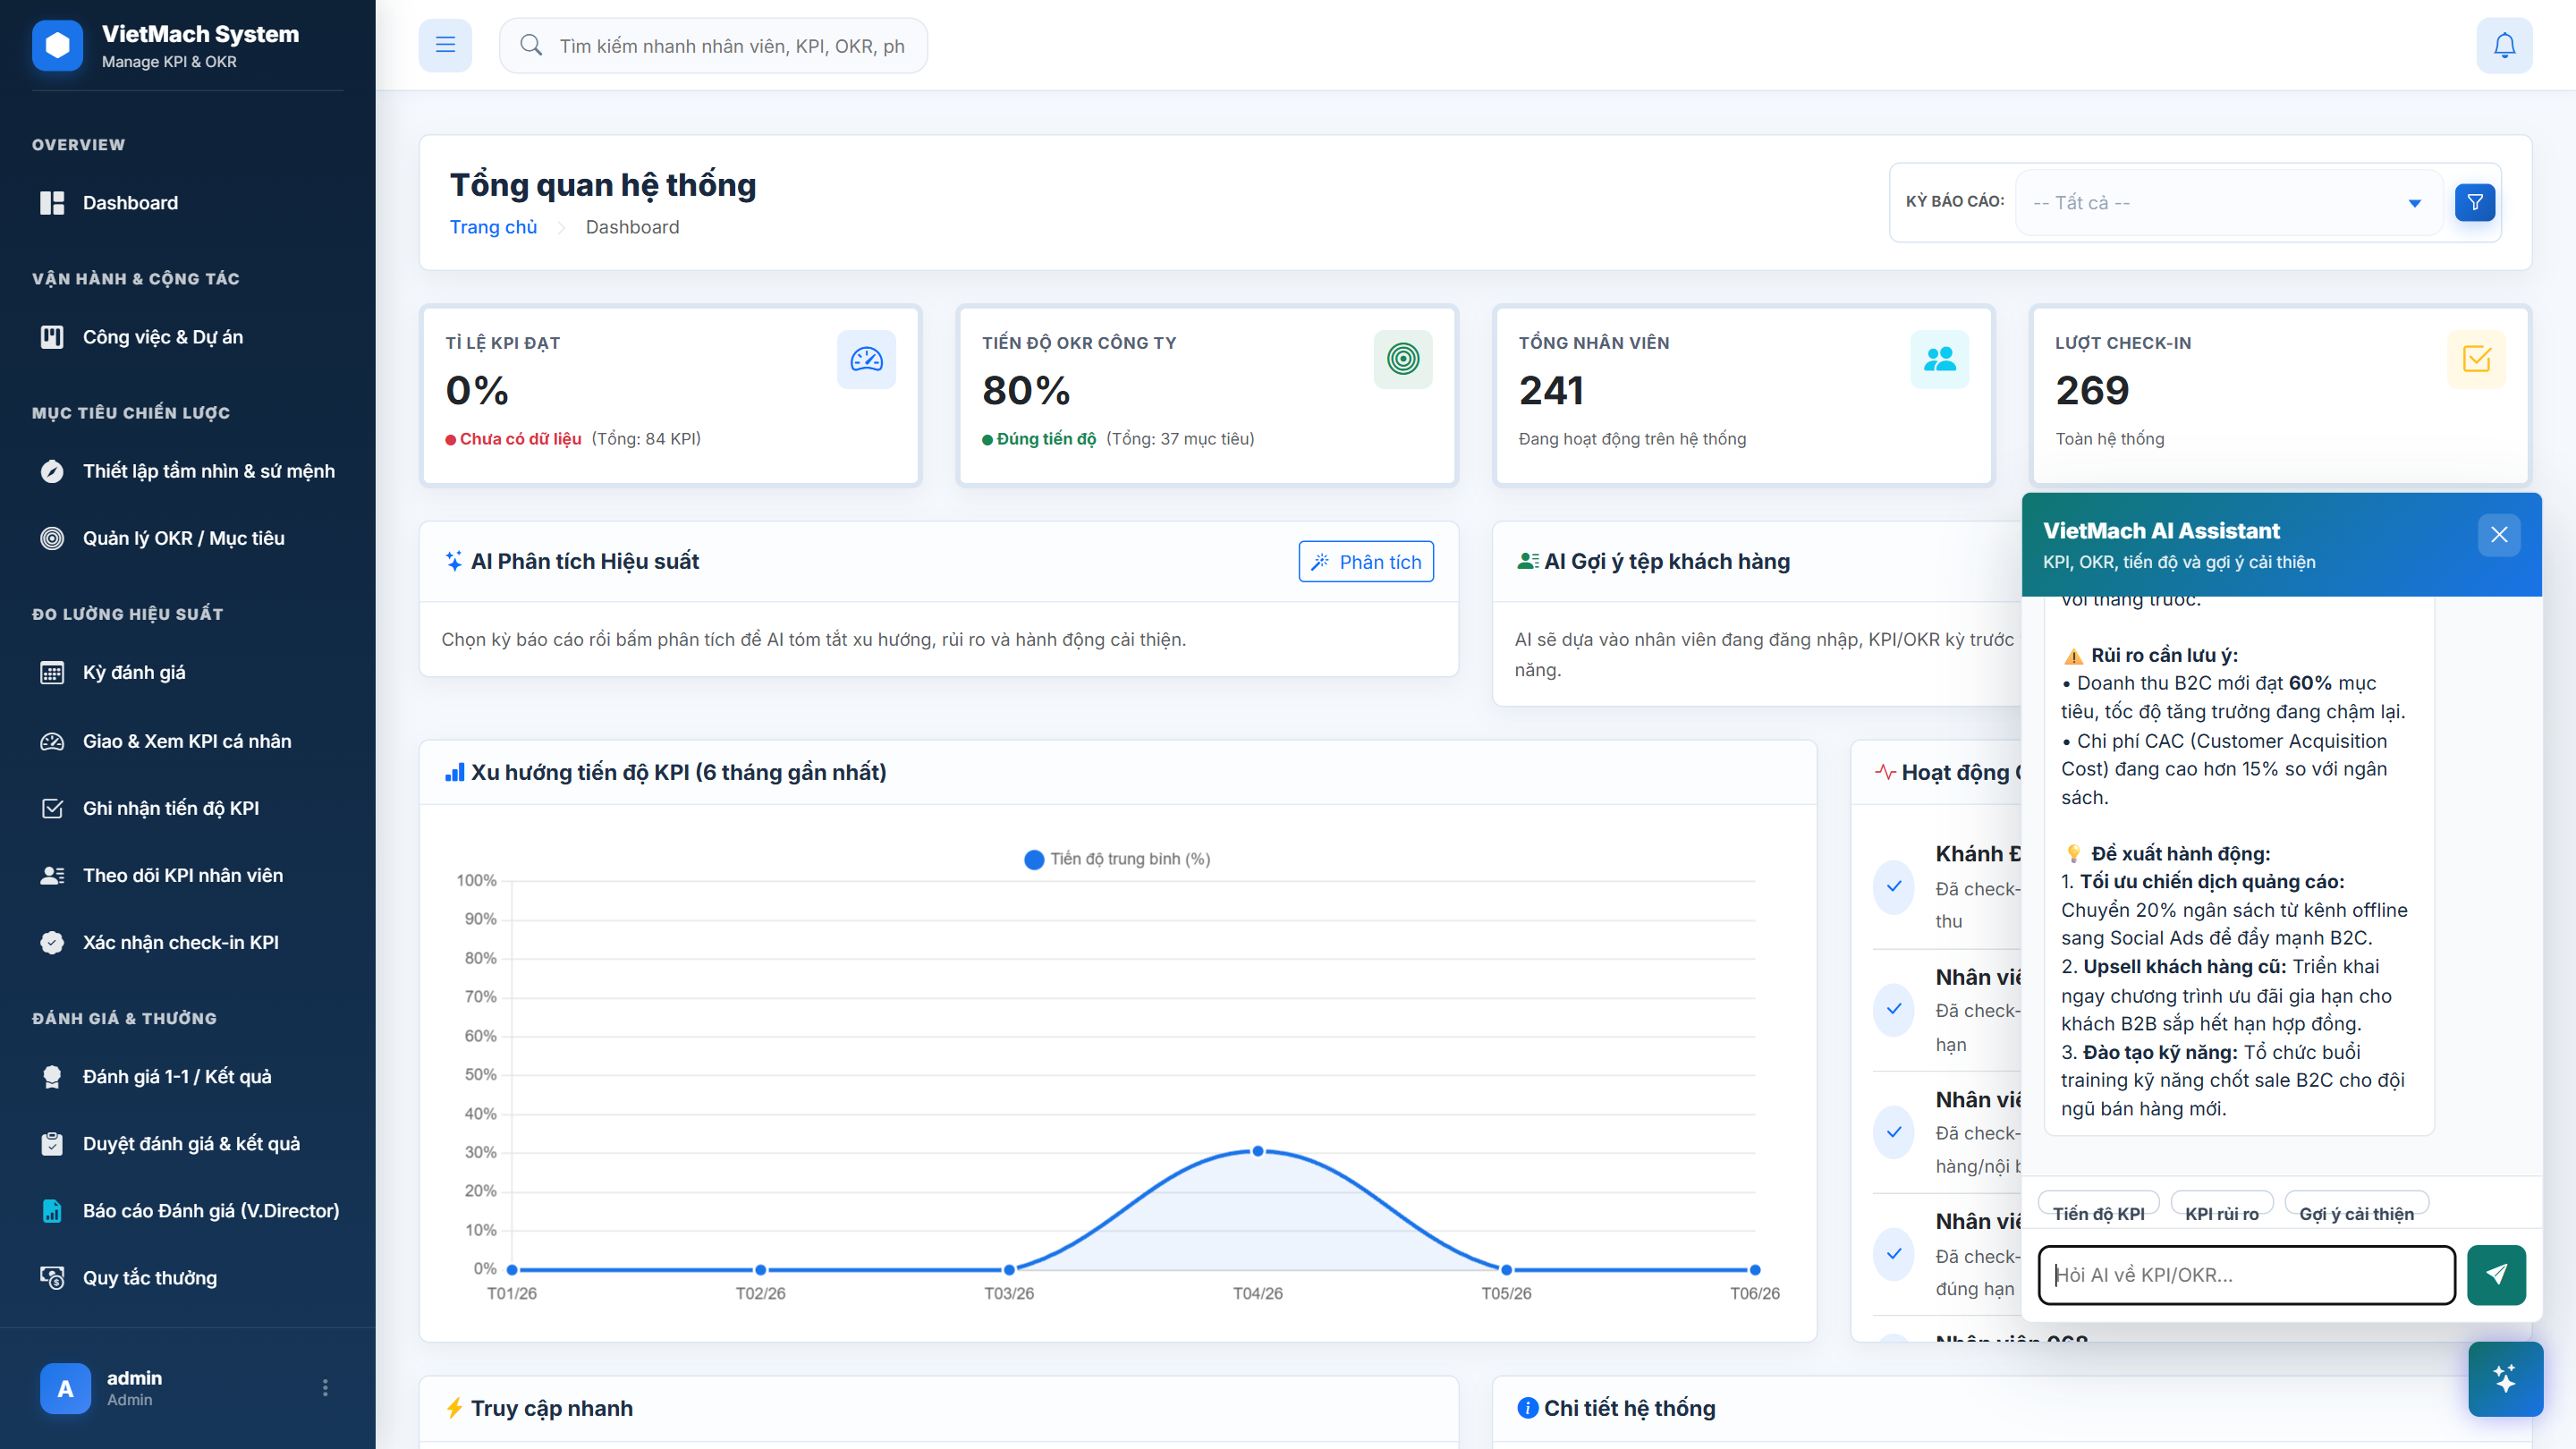
Task: Apply the report period filter funnel icon
Action: tap(2475, 202)
